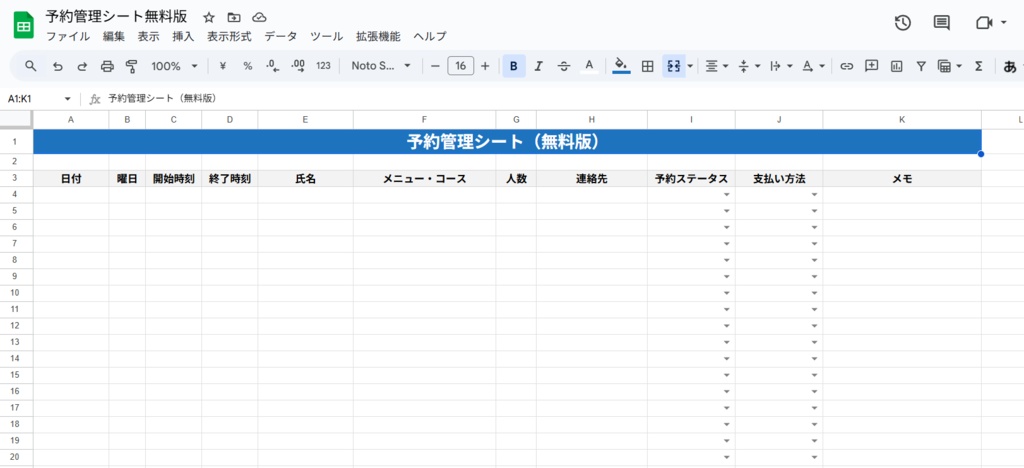The height and width of the screenshot is (468, 1024).
Task: Open the 編集 menu
Action: point(114,37)
